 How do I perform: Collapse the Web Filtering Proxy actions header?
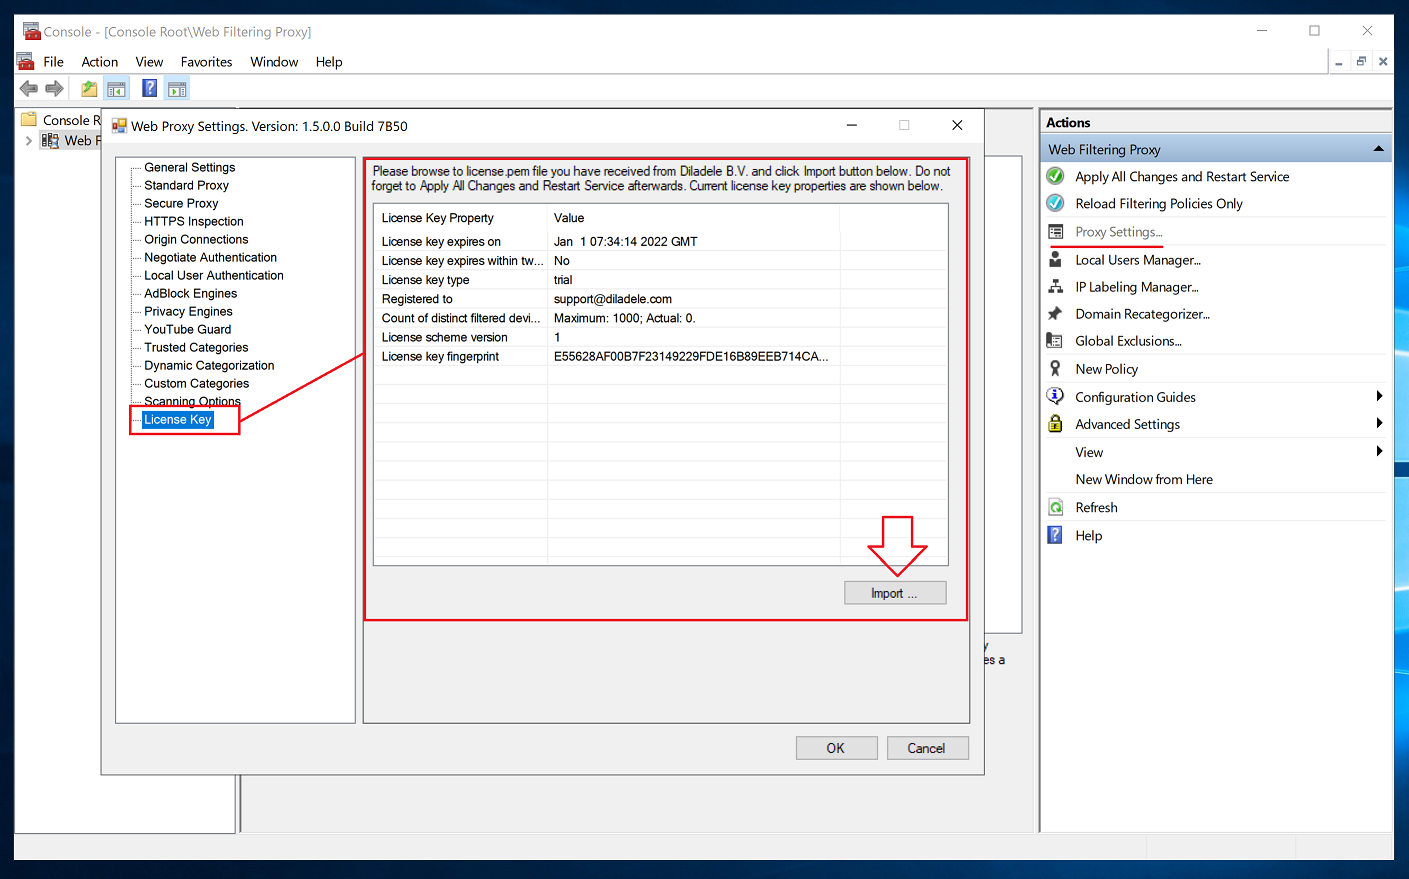tap(1379, 149)
